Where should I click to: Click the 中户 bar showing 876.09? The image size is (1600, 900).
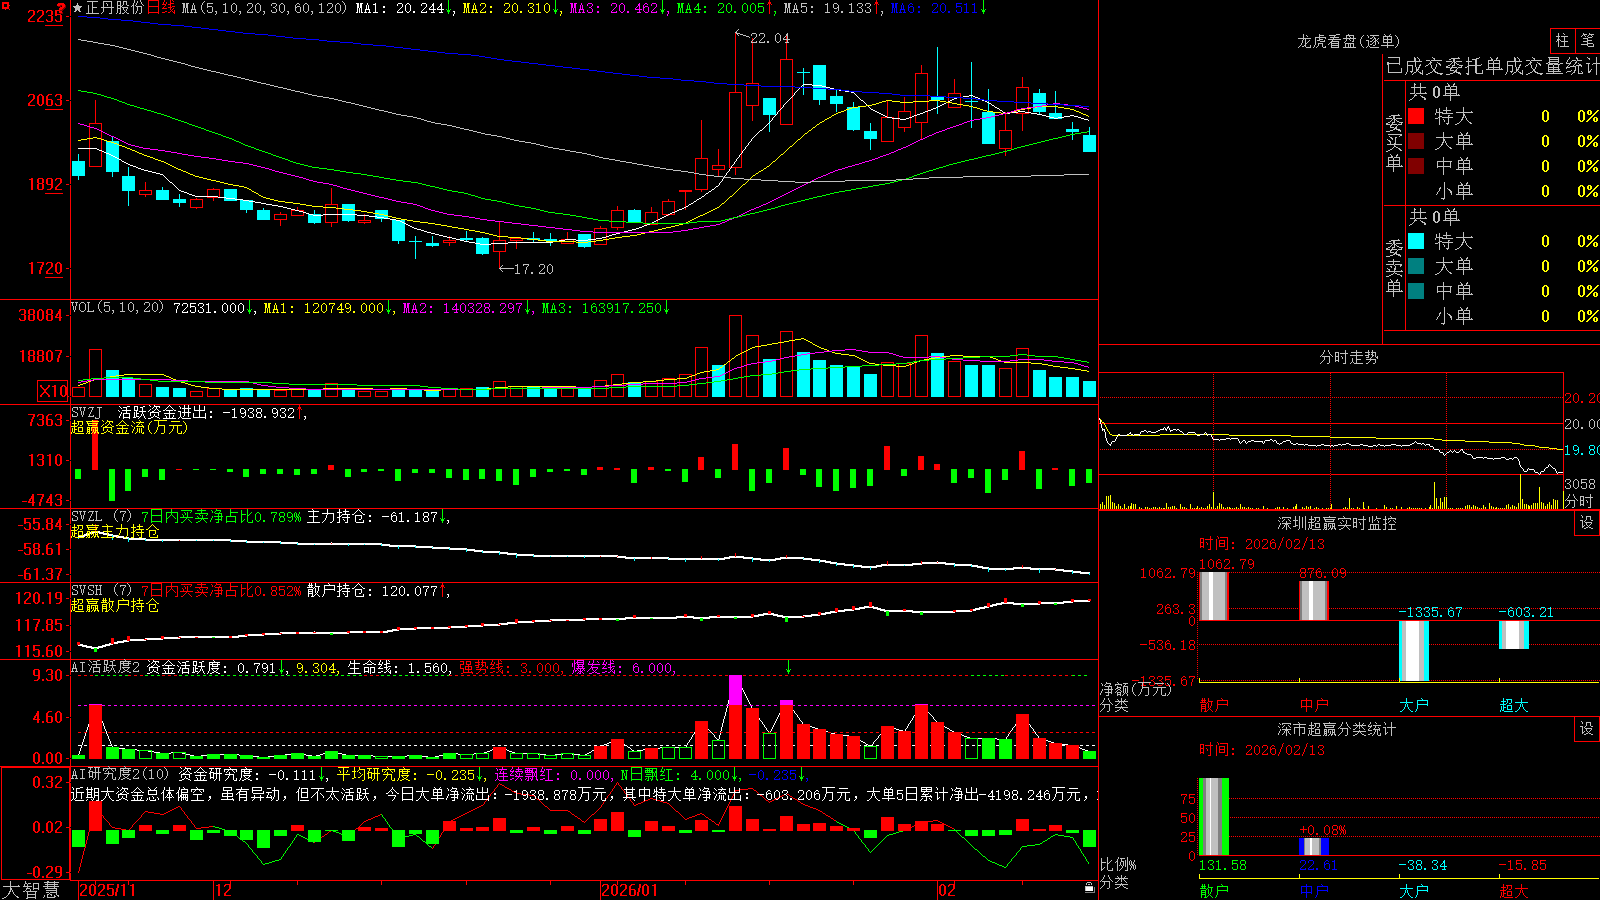click(x=1314, y=600)
